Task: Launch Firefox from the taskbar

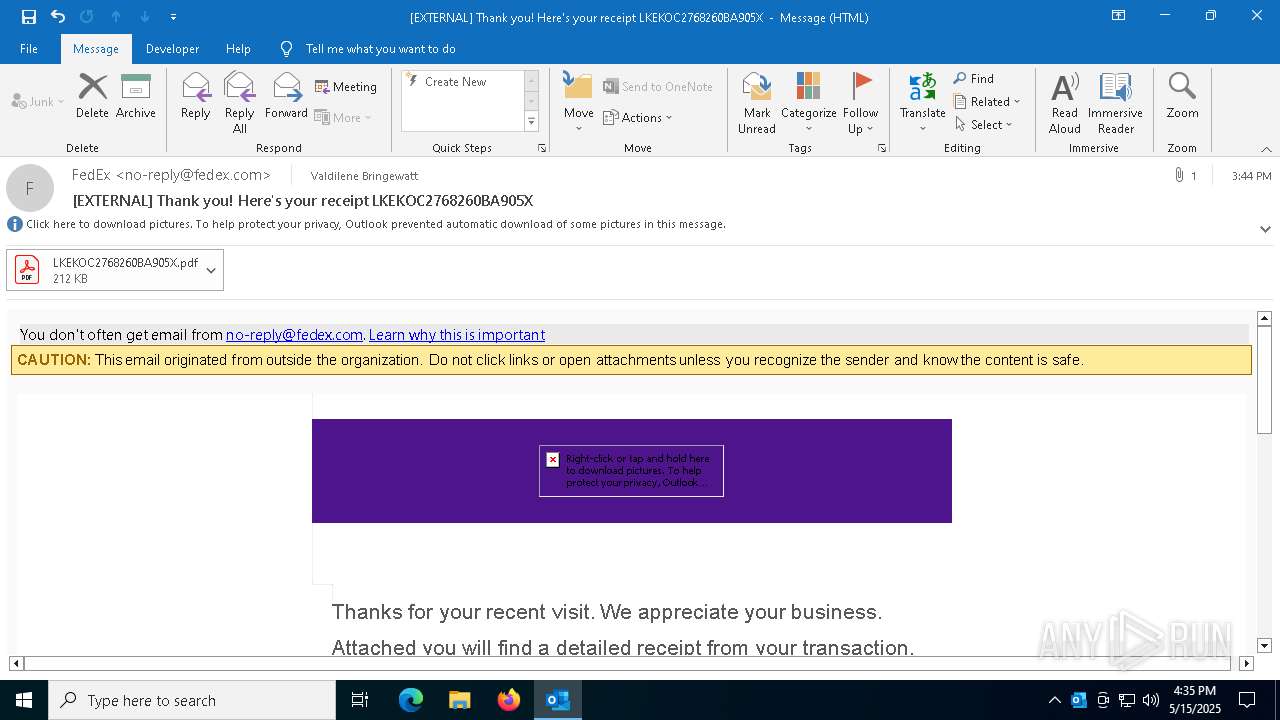Action: point(509,700)
